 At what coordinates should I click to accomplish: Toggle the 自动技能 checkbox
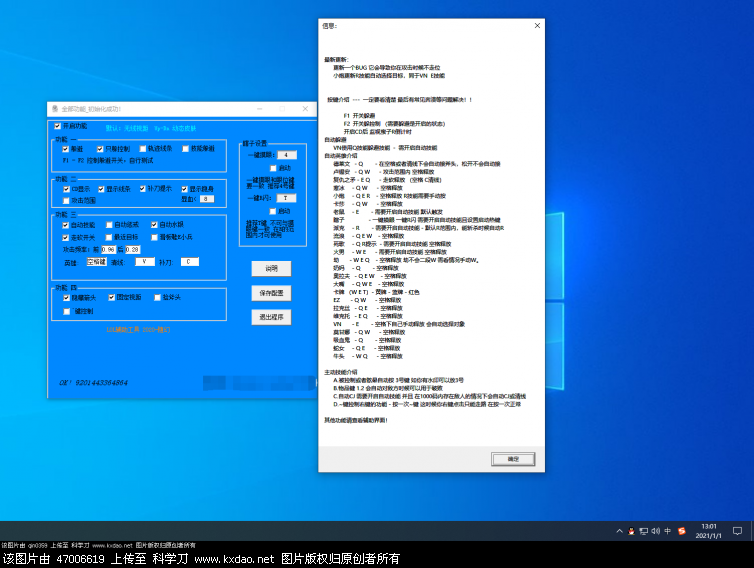[x=65, y=225]
